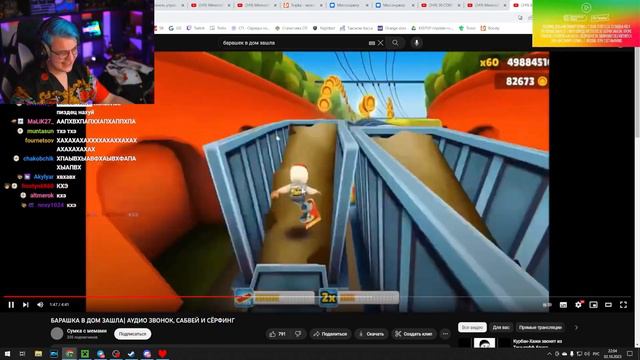Open File Explorer from the taskbar
This screenshot has width=640, height=360.
pyautogui.click(x=38, y=353)
